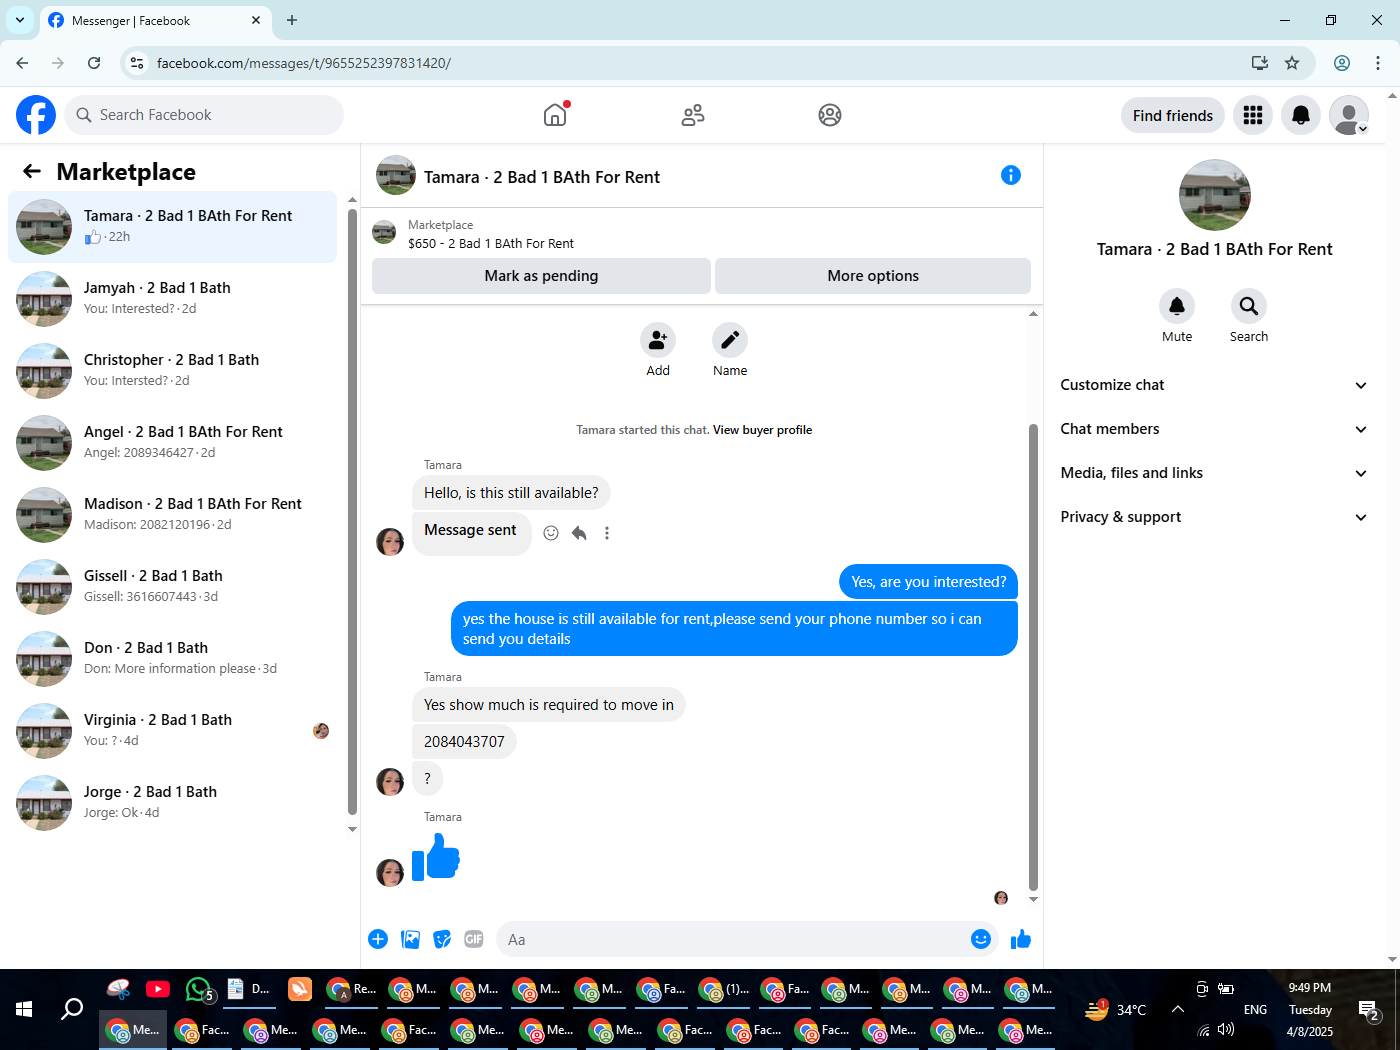
Task: Open the Christopher 2 Bad 1 Bath conversation
Action: [172, 371]
